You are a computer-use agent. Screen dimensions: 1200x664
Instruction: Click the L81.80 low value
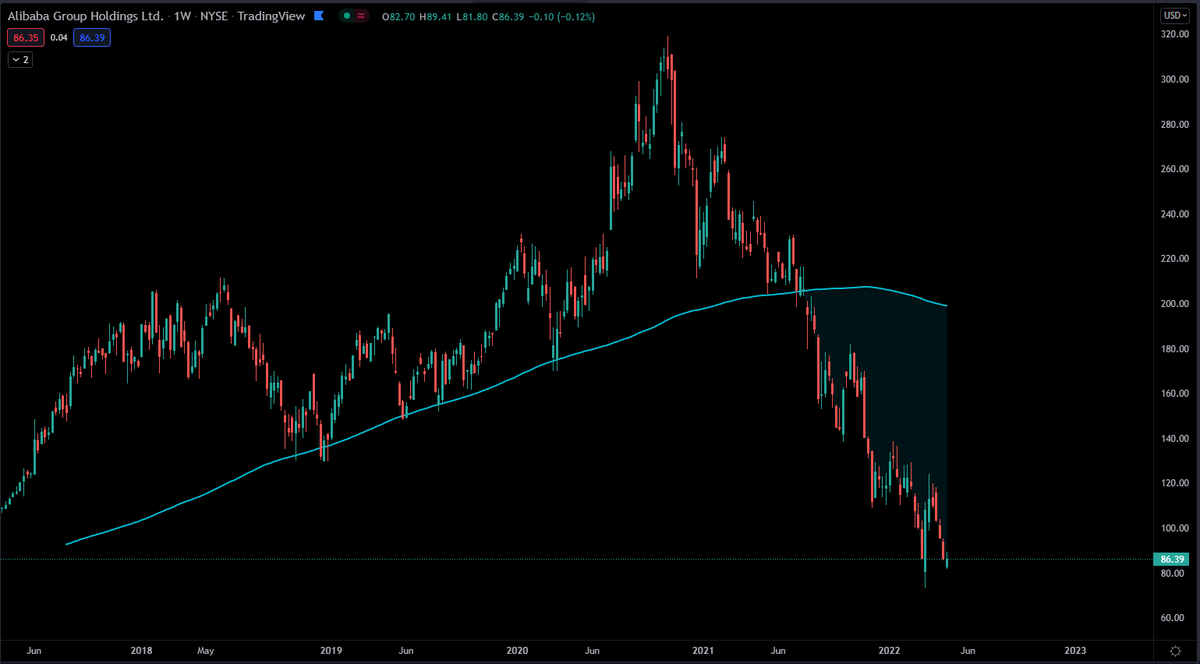click(x=472, y=16)
